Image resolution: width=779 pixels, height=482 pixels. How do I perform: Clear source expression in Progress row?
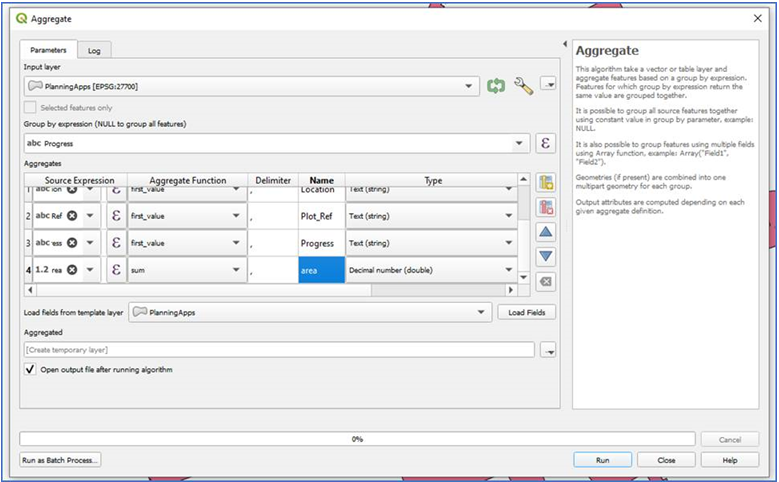72,242
